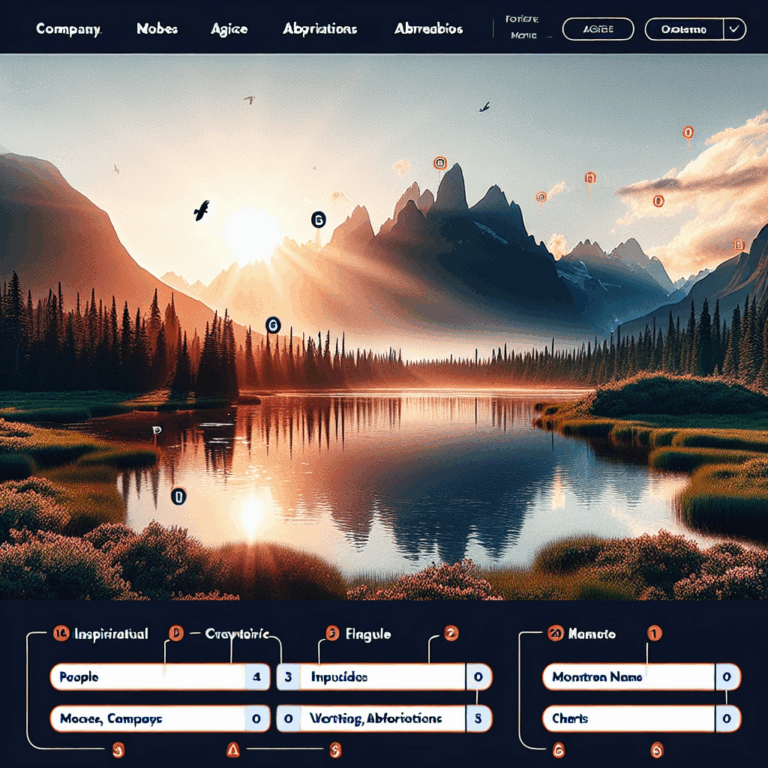This screenshot has width=768, height=768.
Task: Click the topmost orange marker in the right sky
Action: [x=688, y=132]
